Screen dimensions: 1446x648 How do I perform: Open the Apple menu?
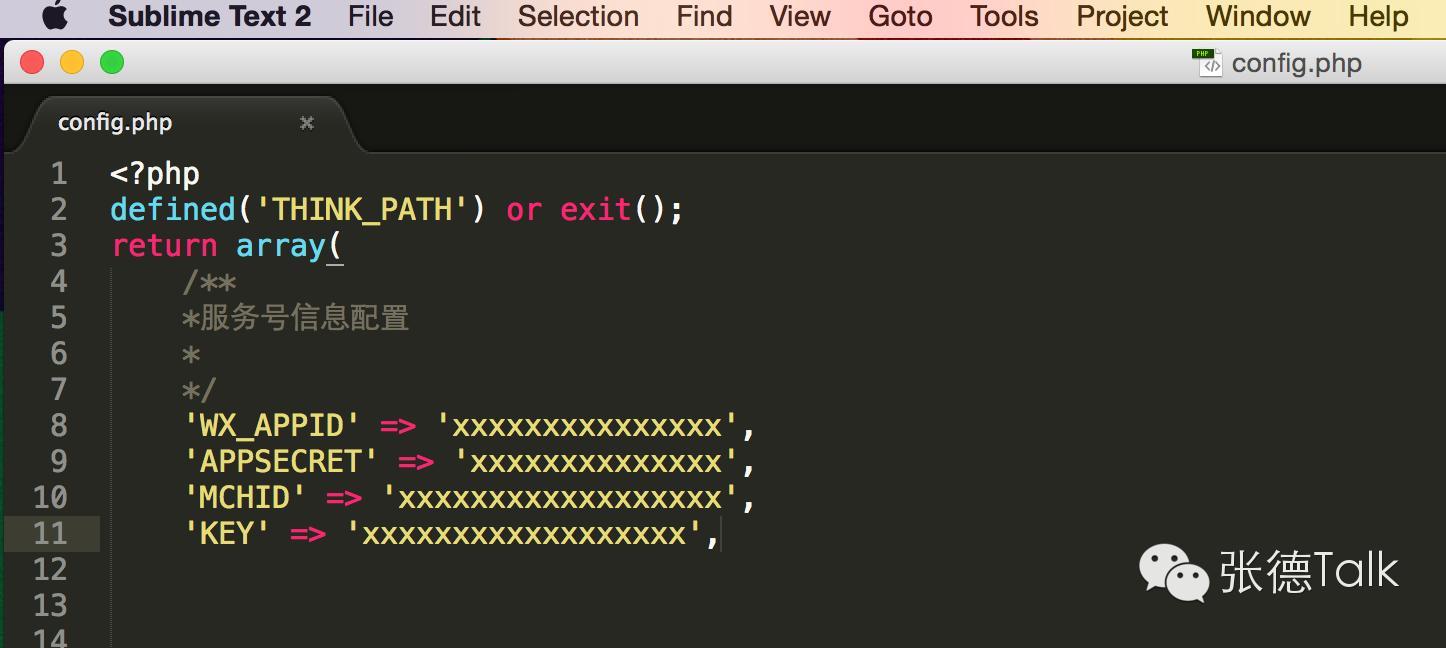click(55, 17)
